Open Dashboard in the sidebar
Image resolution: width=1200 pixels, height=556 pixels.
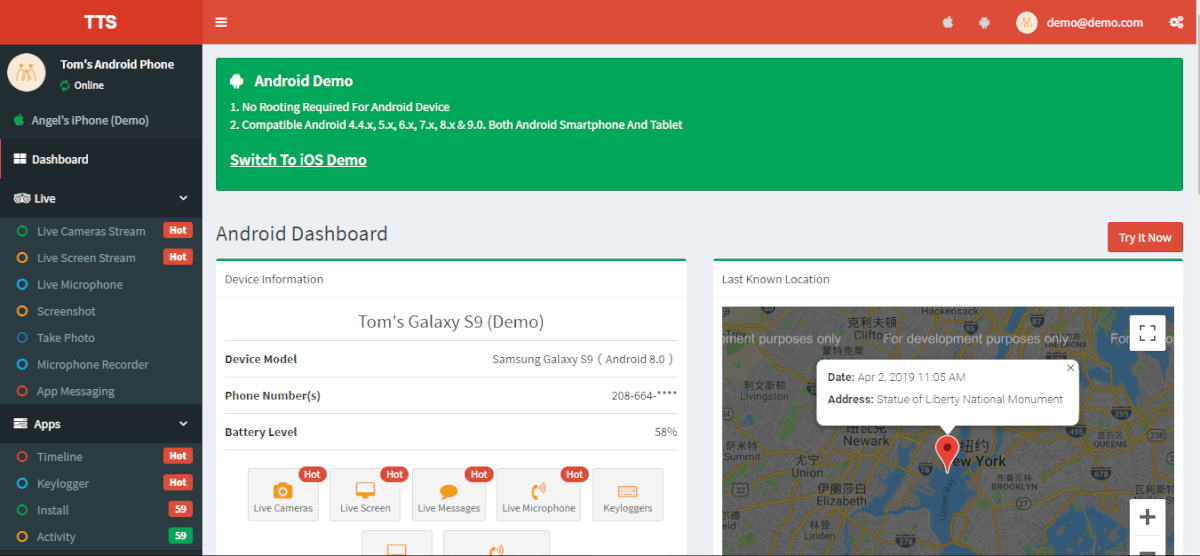[x=101, y=159]
